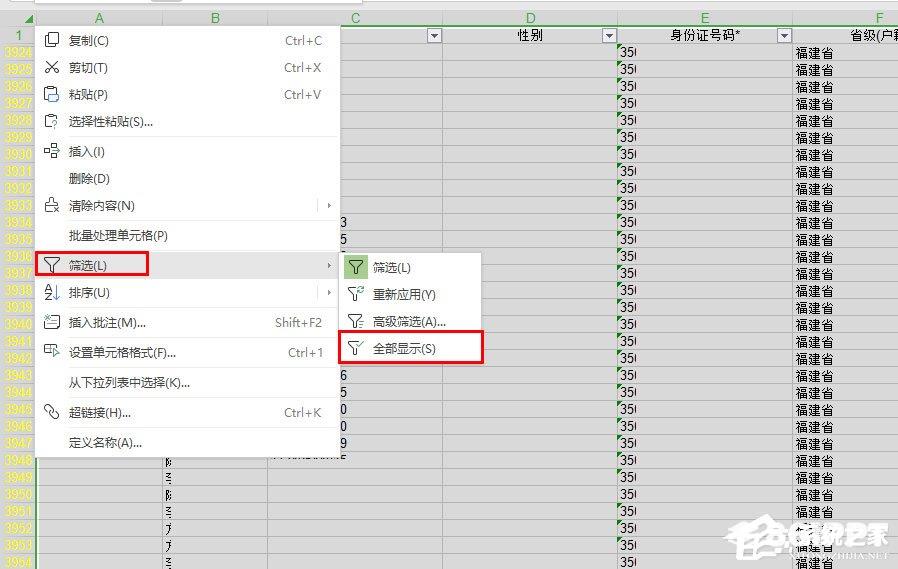Select column B header
The height and width of the screenshot is (569, 898).
click(x=215, y=18)
